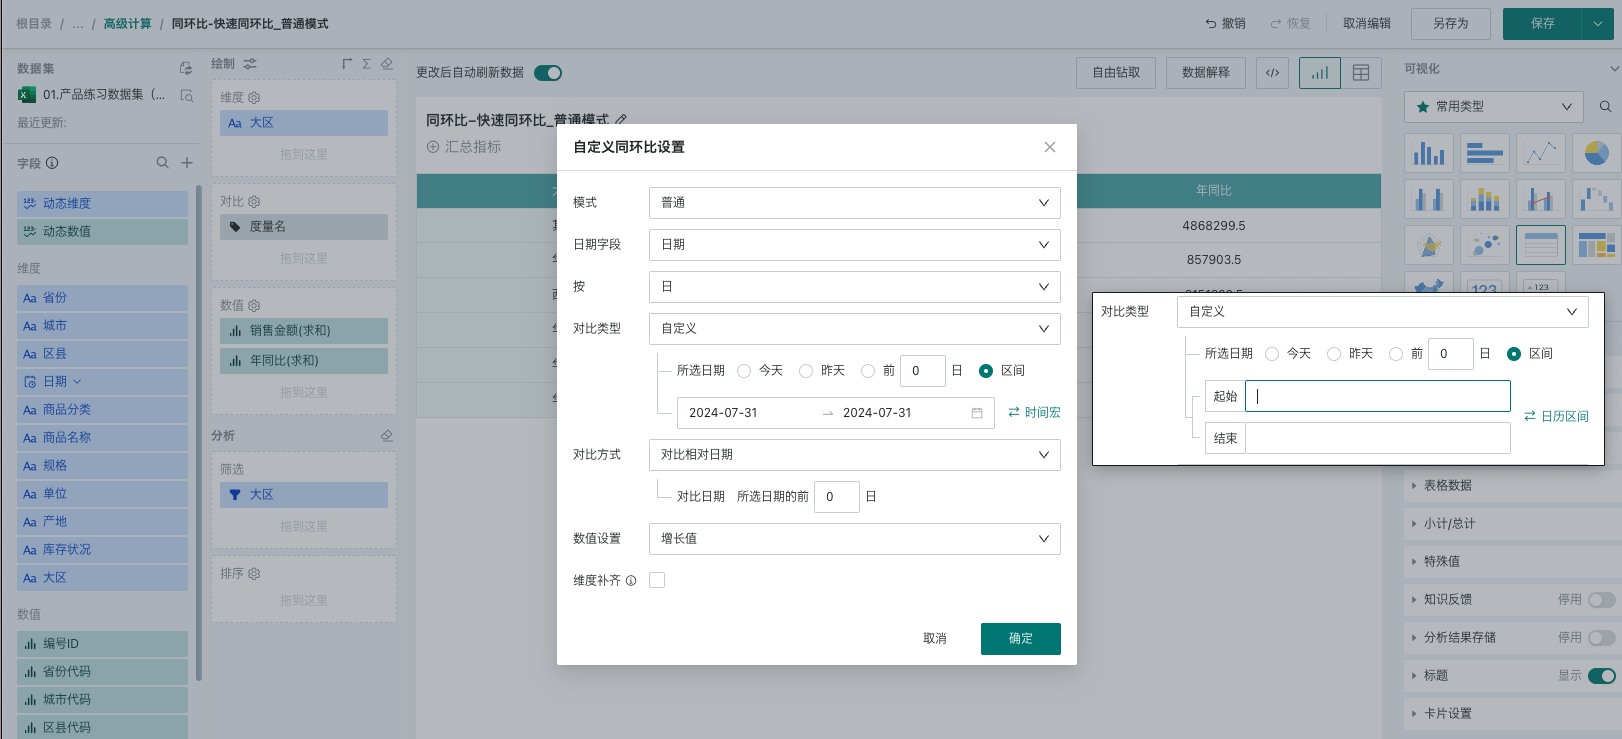Toggle 更改后自动刷新数据 switch
1622x739 pixels.
(548, 73)
